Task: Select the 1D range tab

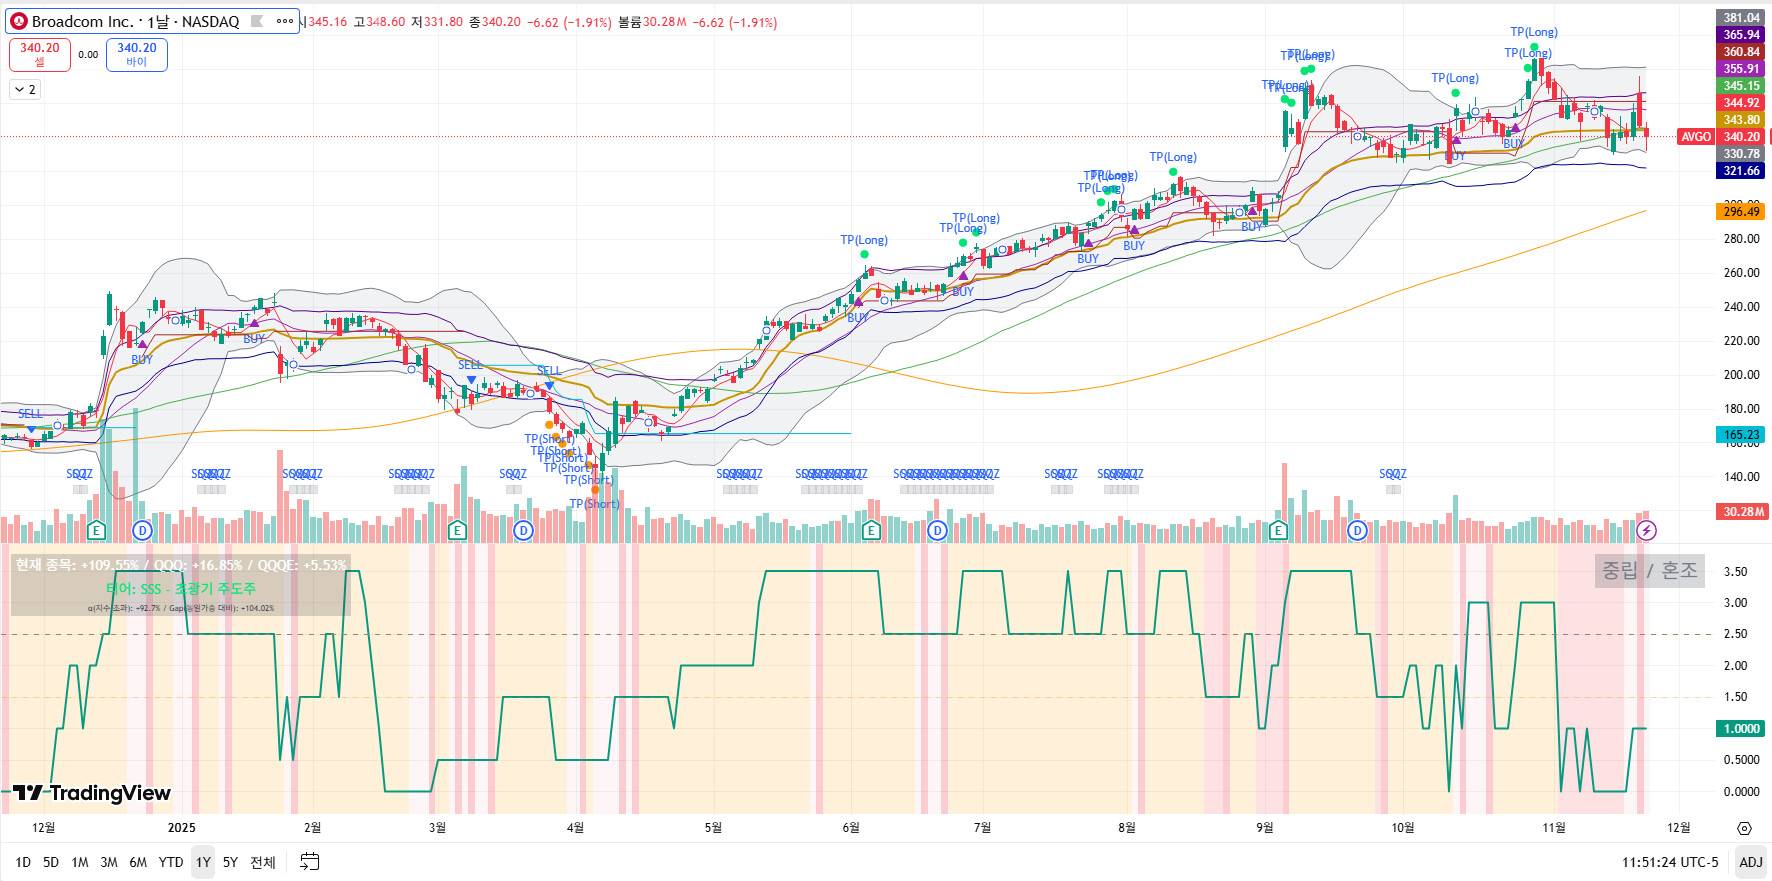Action: pos(23,862)
